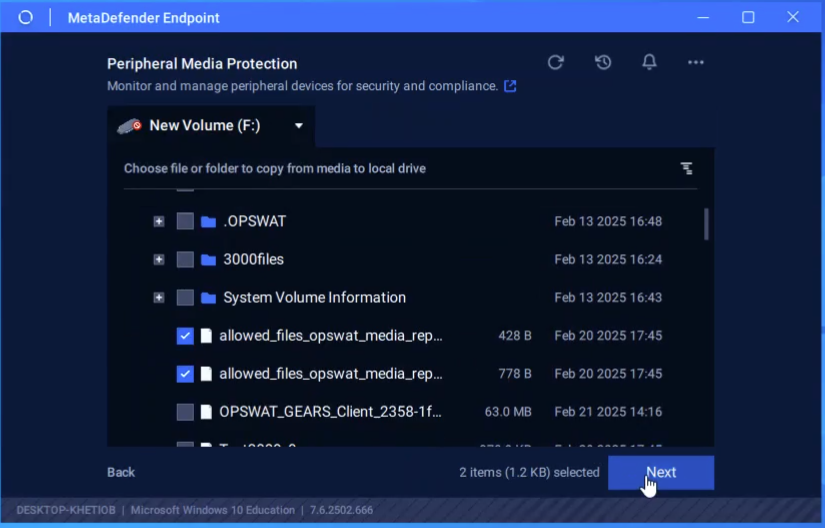The height and width of the screenshot is (528, 825).
Task: Click the refresh icon in header
Action: [x=556, y=63]
